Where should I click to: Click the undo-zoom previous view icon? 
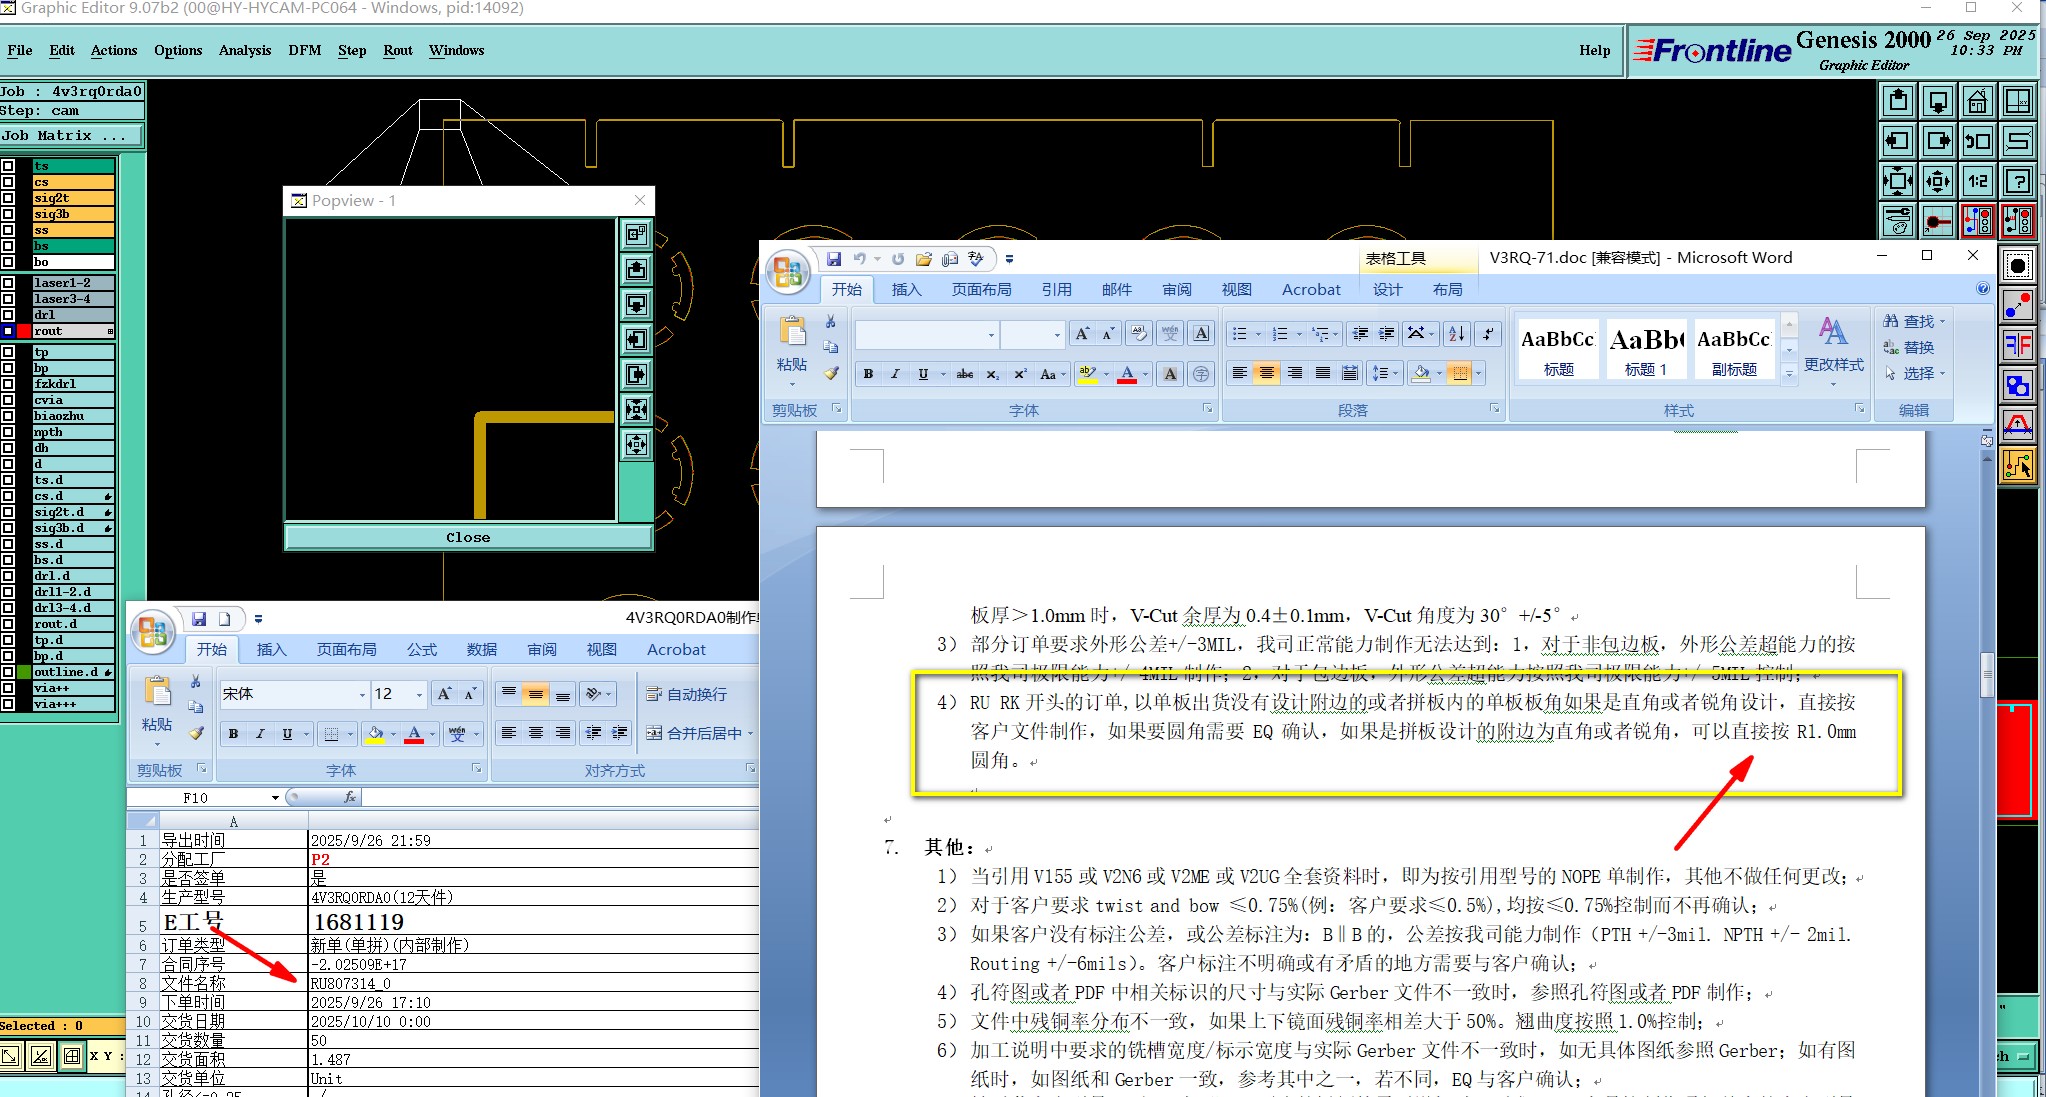point(1977,141)
